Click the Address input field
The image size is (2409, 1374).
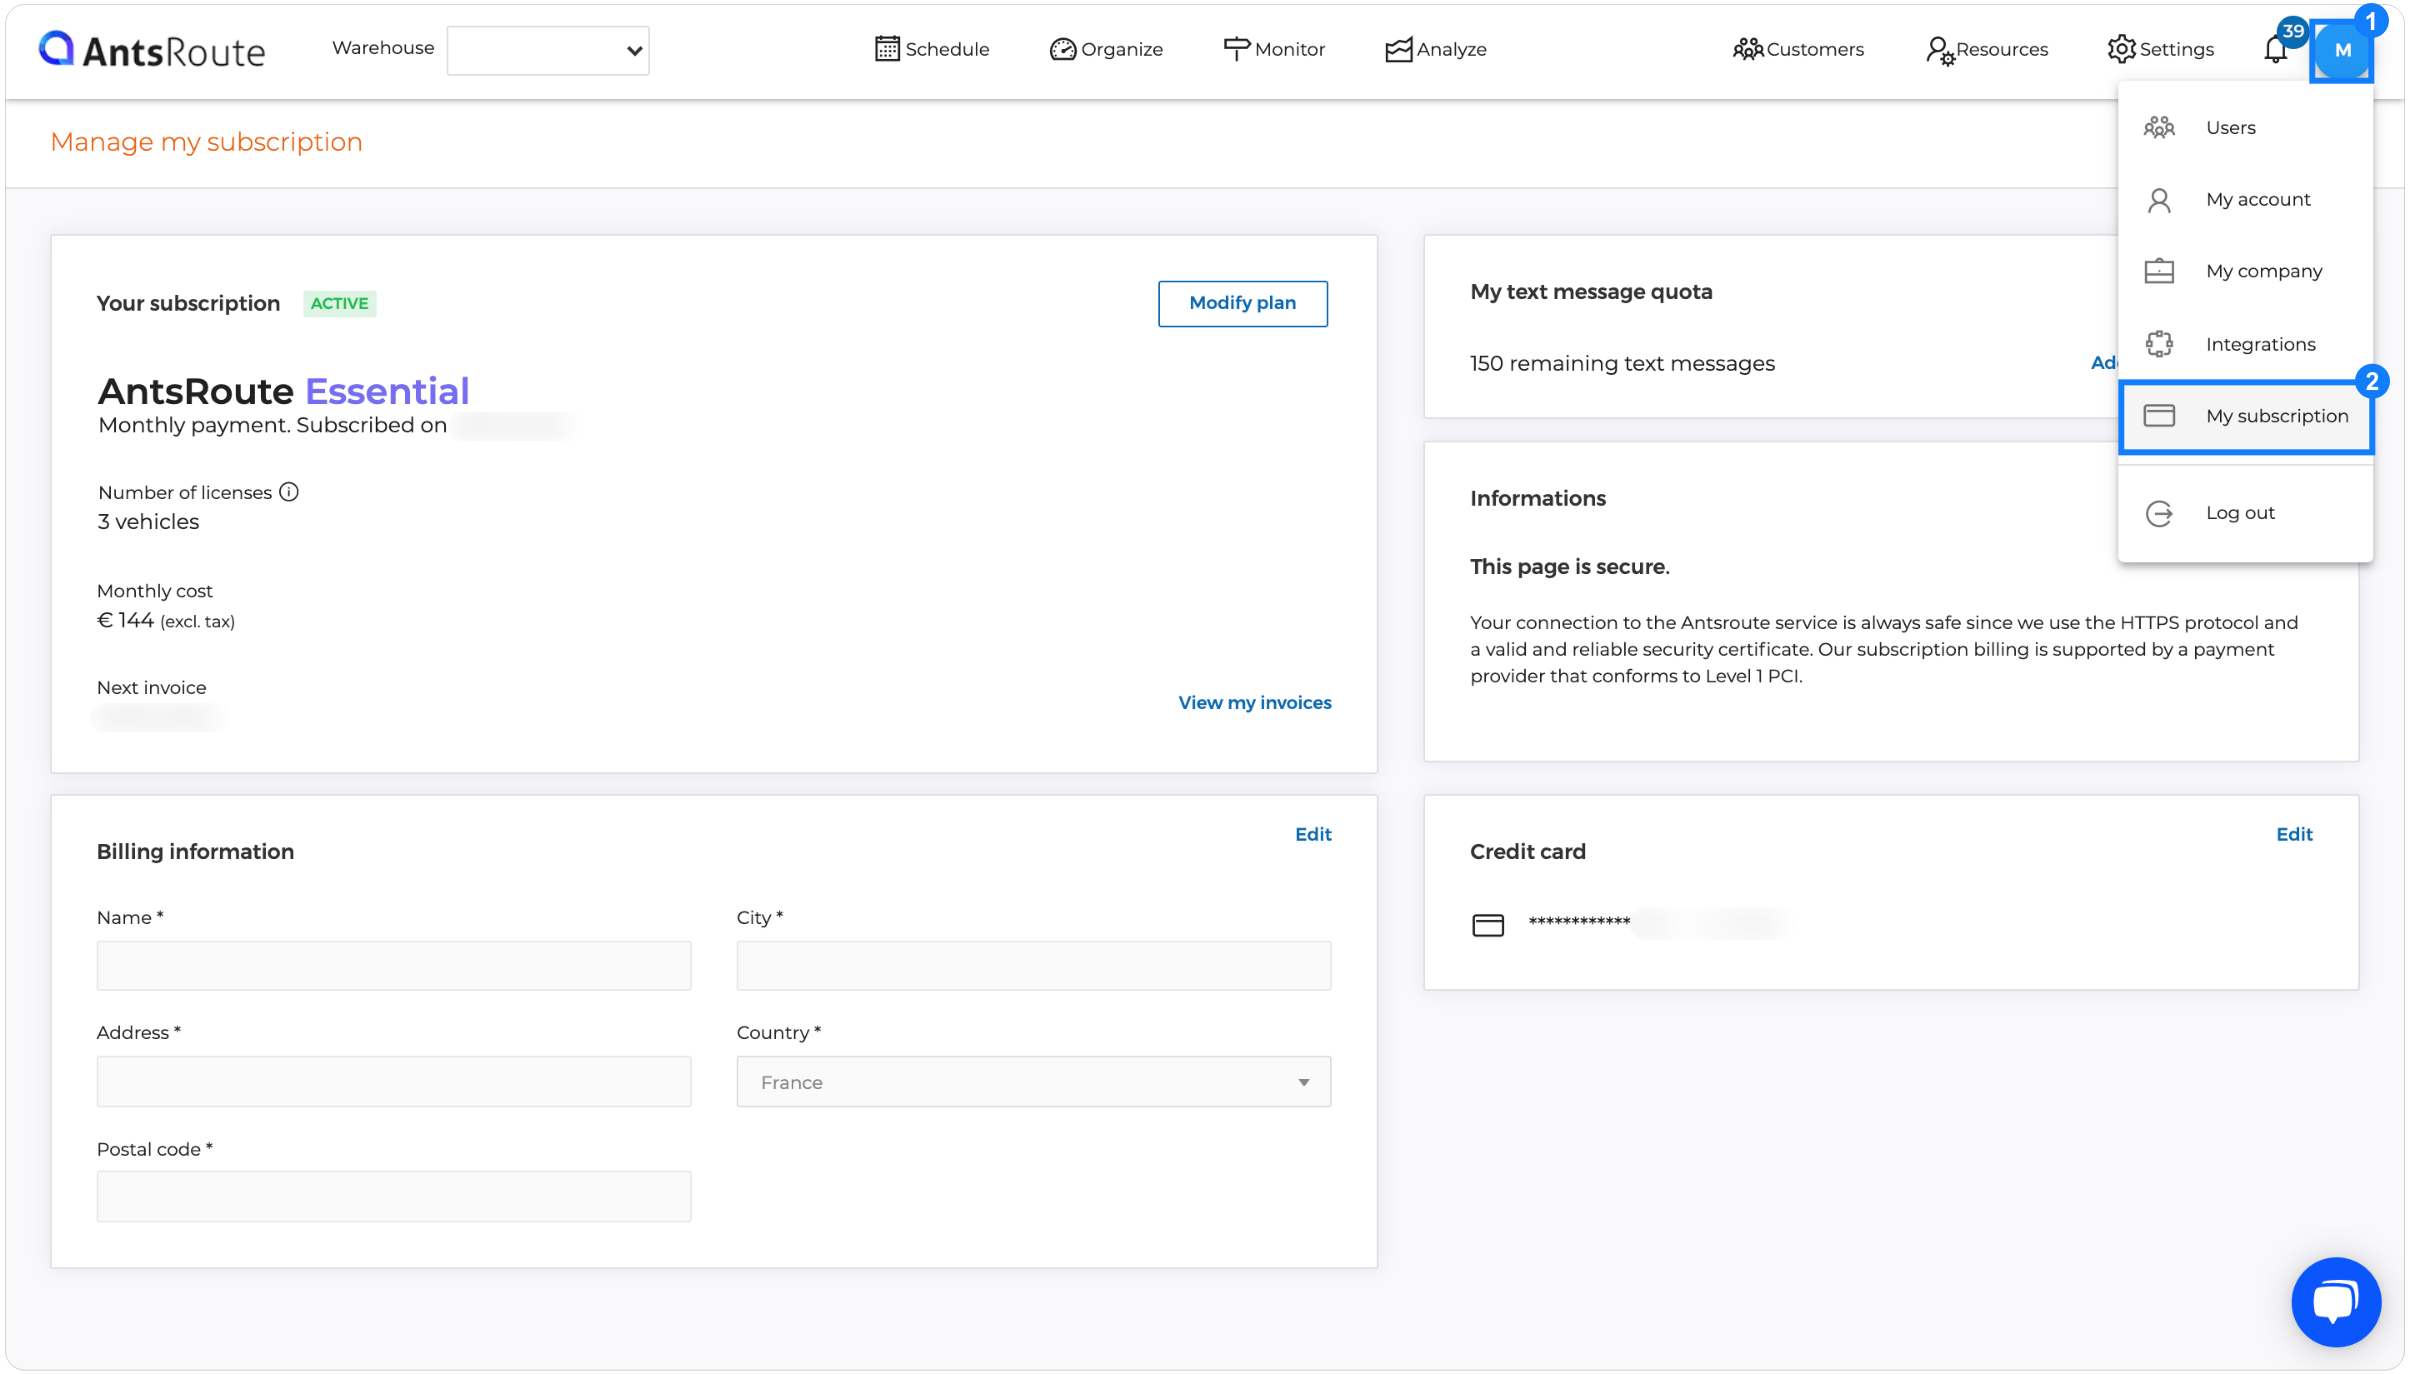(394, 1082)
